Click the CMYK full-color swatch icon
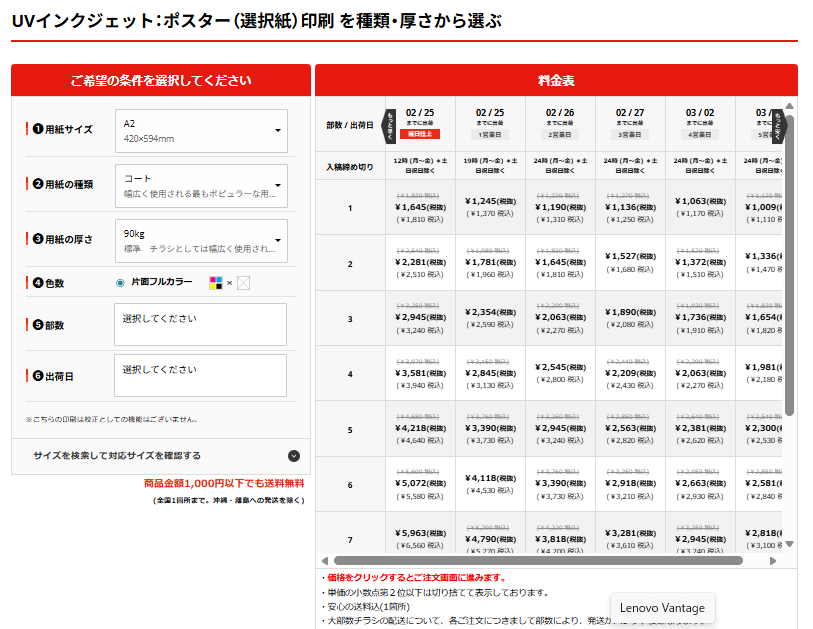 pyautogui.click(x=215, y=283)
